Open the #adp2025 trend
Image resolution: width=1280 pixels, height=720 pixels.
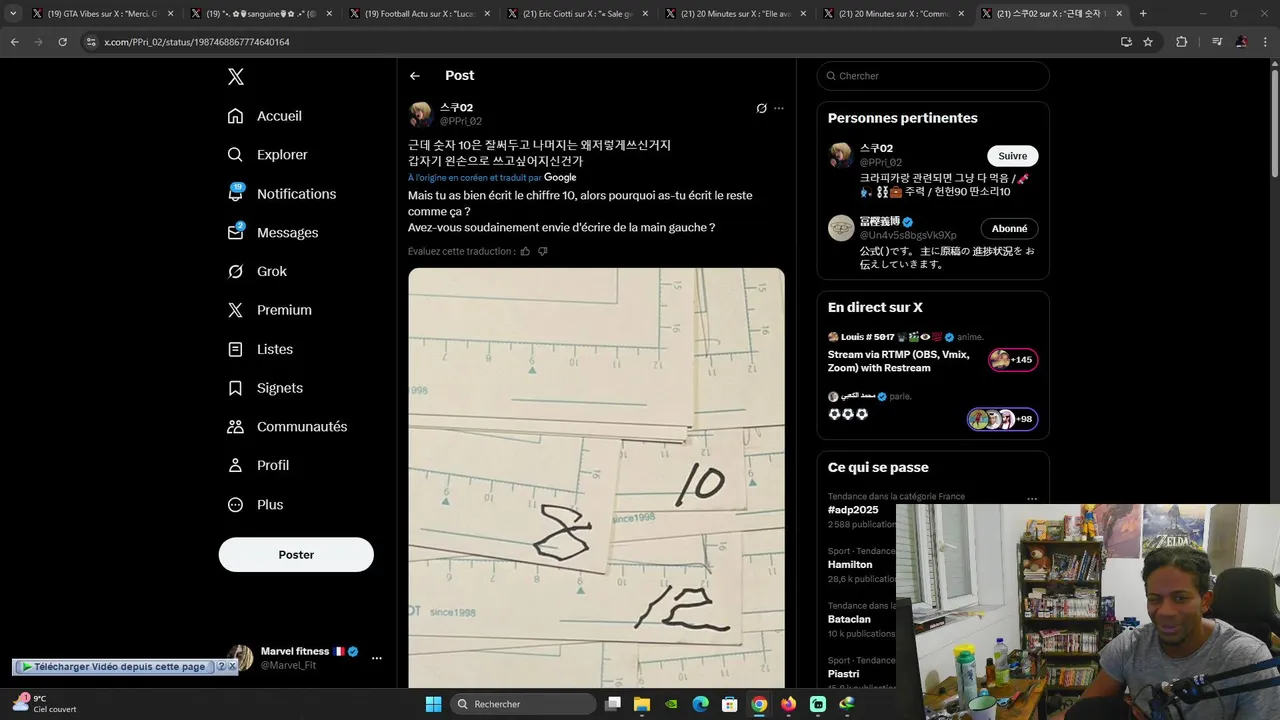pos(853,510)
